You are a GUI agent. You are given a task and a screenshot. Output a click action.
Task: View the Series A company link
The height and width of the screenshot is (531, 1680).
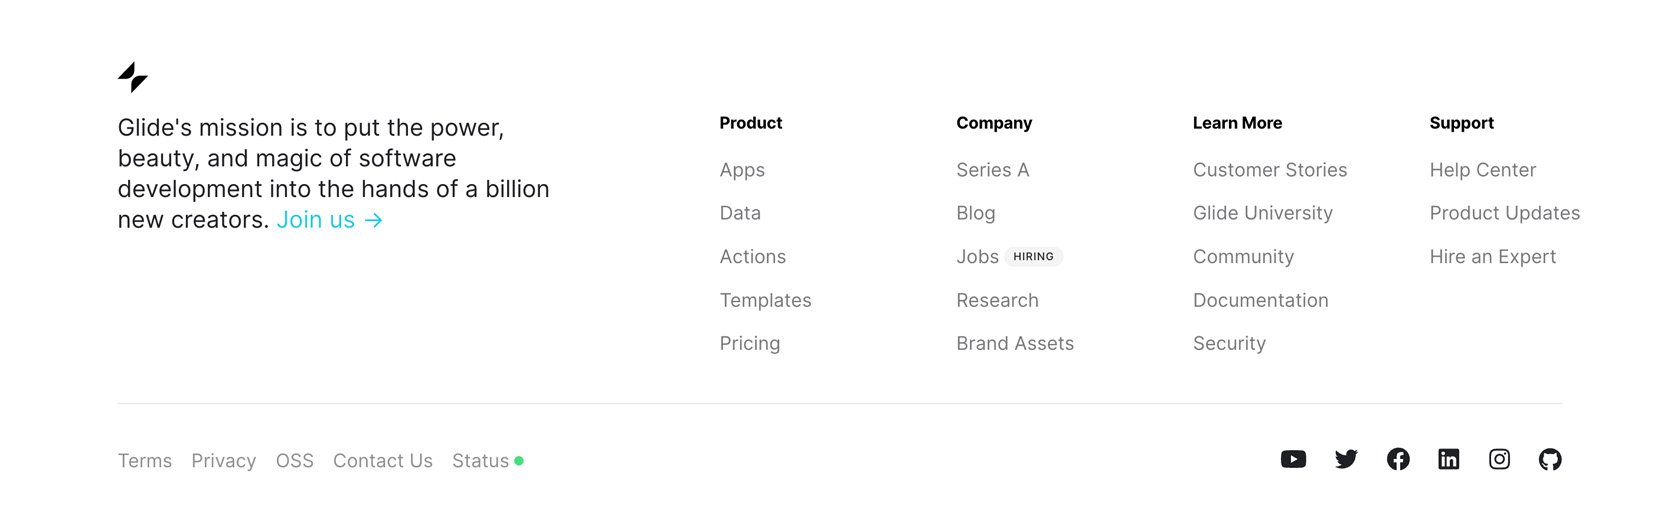tap(992, 170)
